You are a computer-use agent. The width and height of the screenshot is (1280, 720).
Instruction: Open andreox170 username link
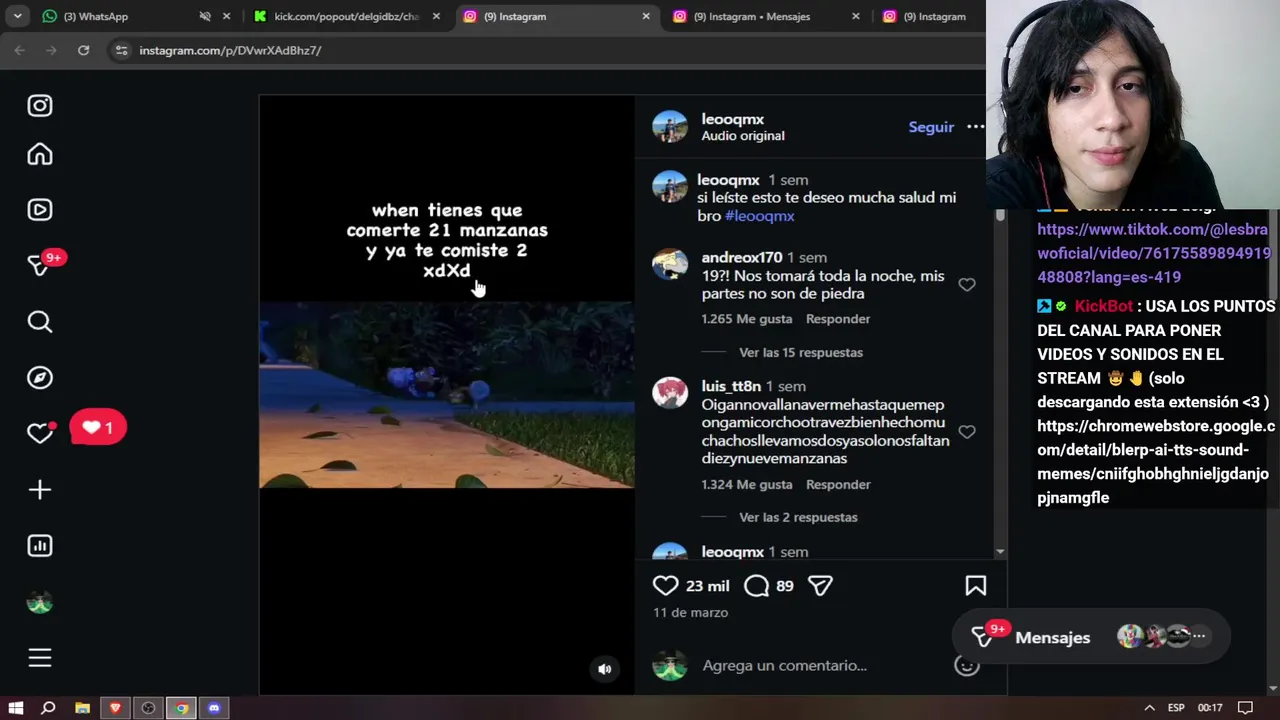pos(742,258)
